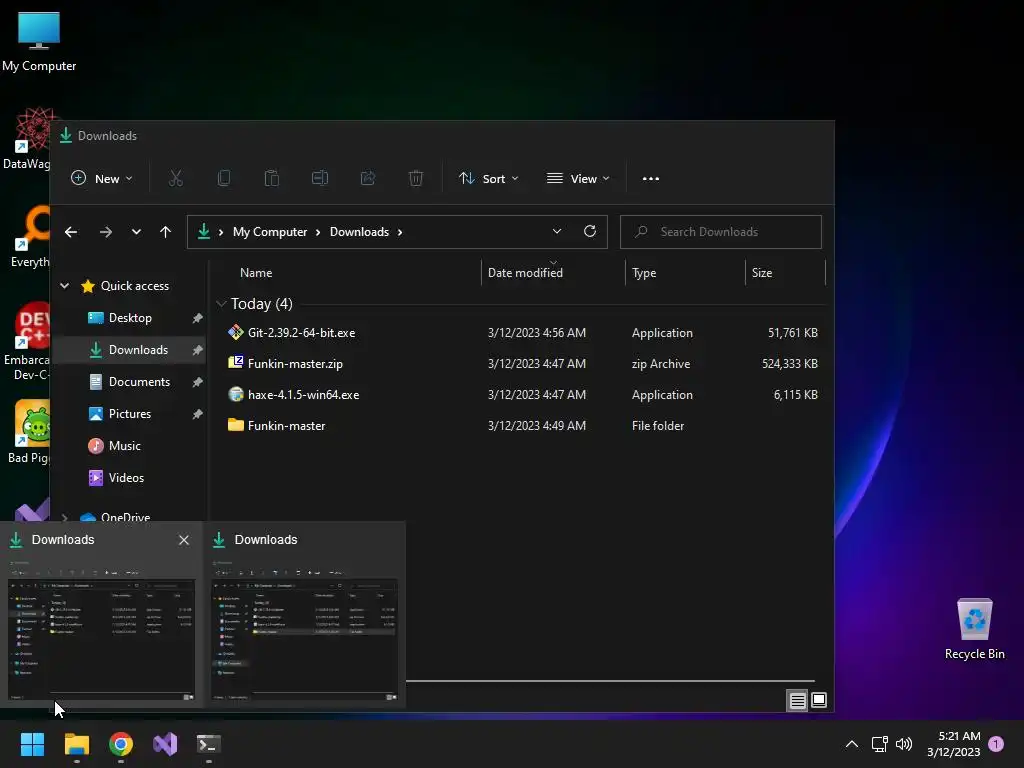The width and height of the screenshot is (1024, 768).
Task: Expand the OneDrive tree node
Action: point(65,517)
